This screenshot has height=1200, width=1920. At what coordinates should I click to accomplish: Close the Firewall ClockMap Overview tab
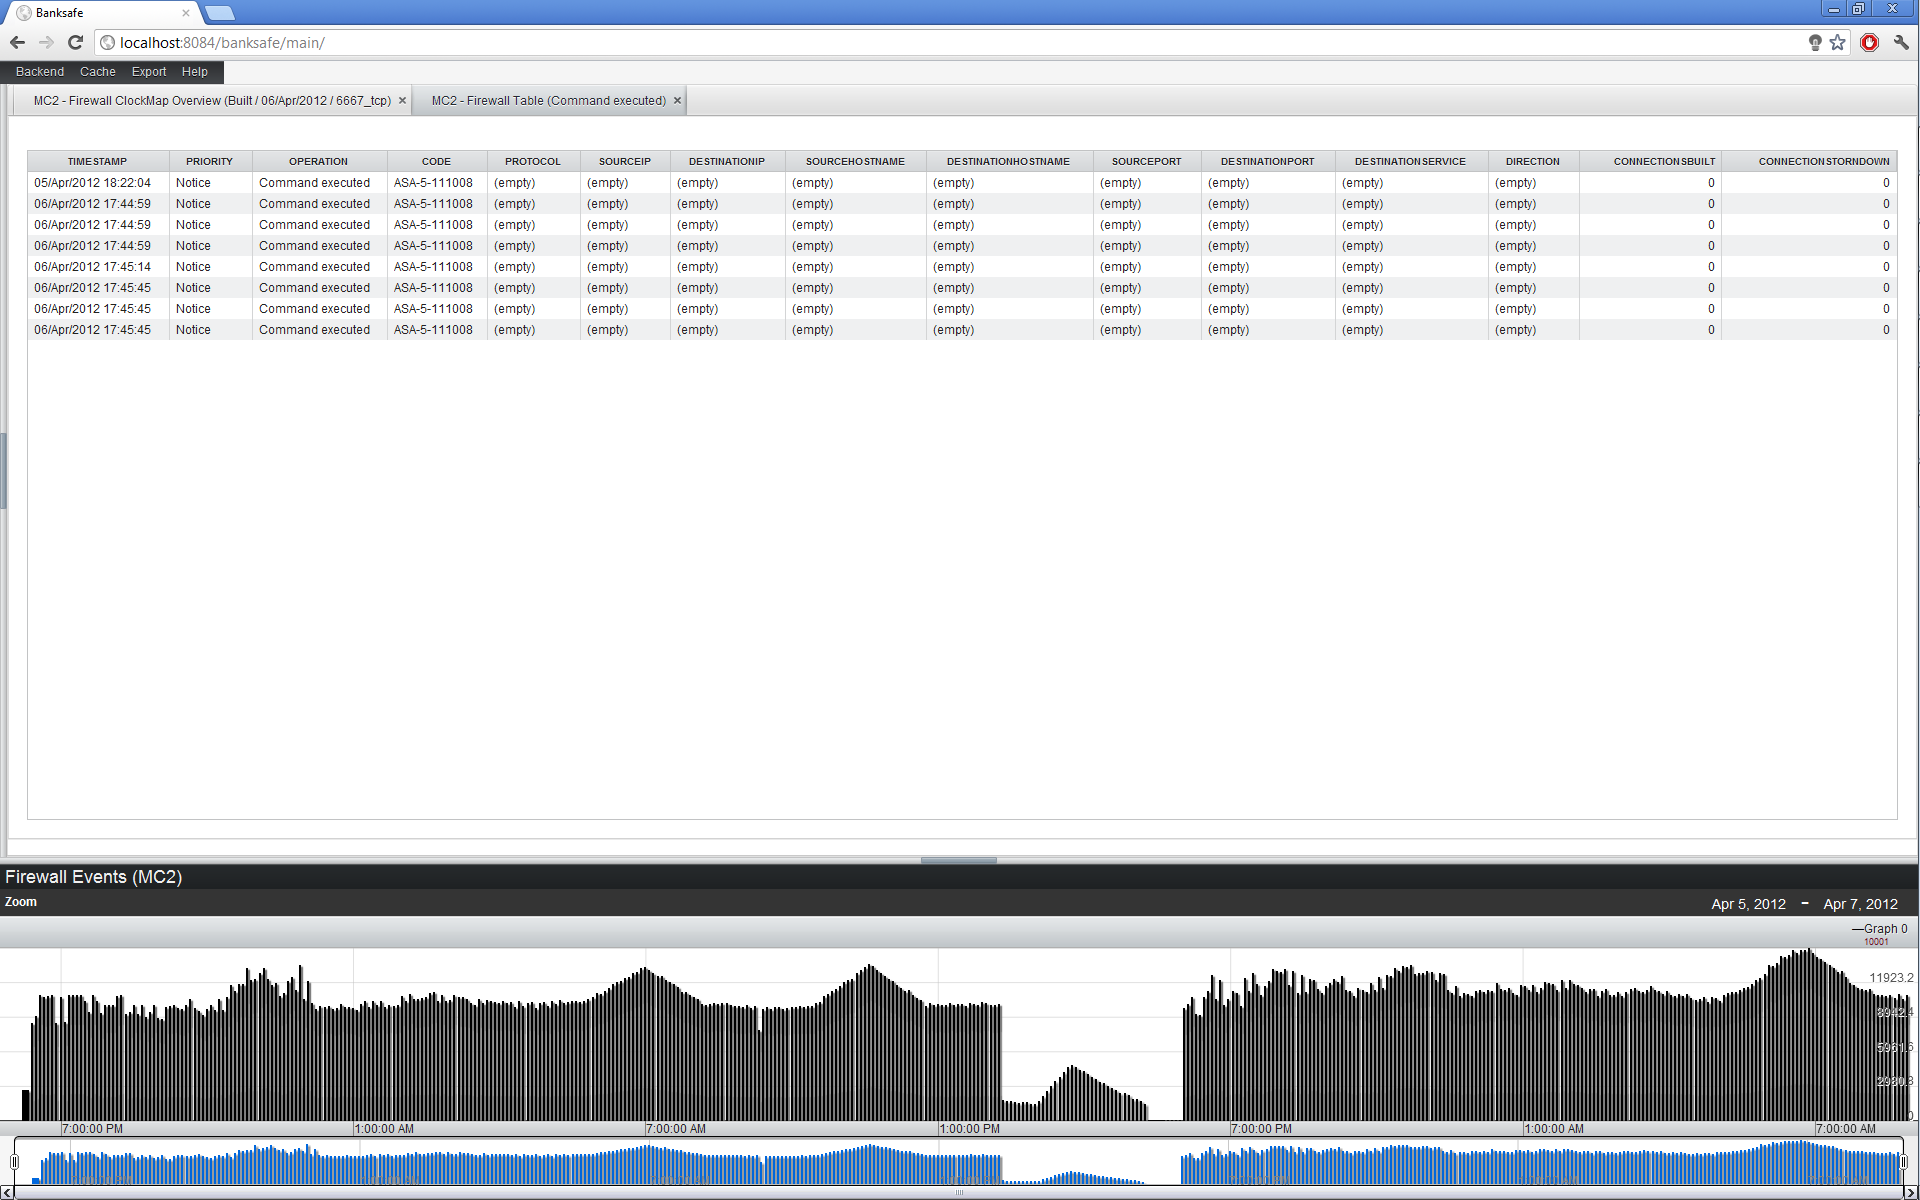402,101
